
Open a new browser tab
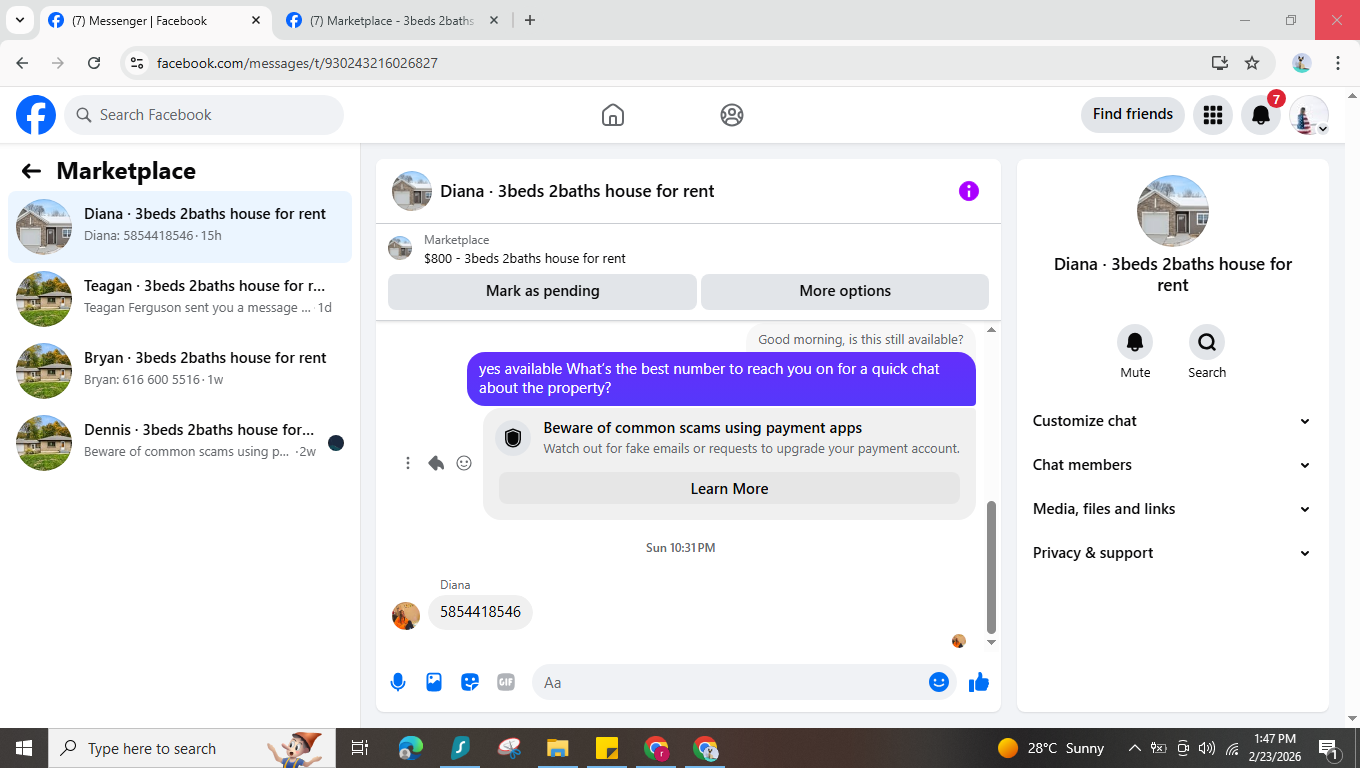pos(530,20)
